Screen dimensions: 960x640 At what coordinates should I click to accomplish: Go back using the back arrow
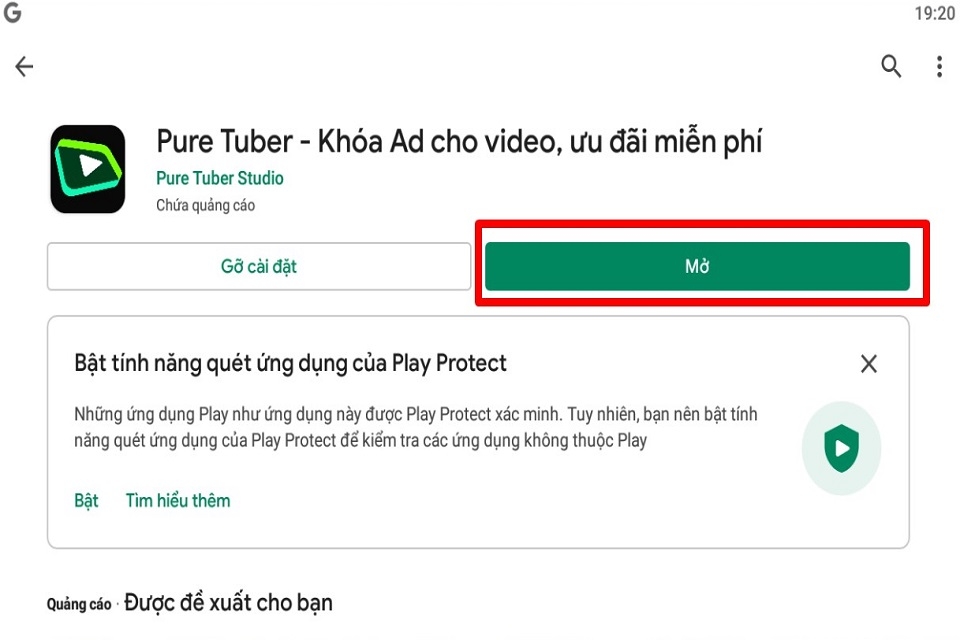pyautogui.click(x=24, y=67)
